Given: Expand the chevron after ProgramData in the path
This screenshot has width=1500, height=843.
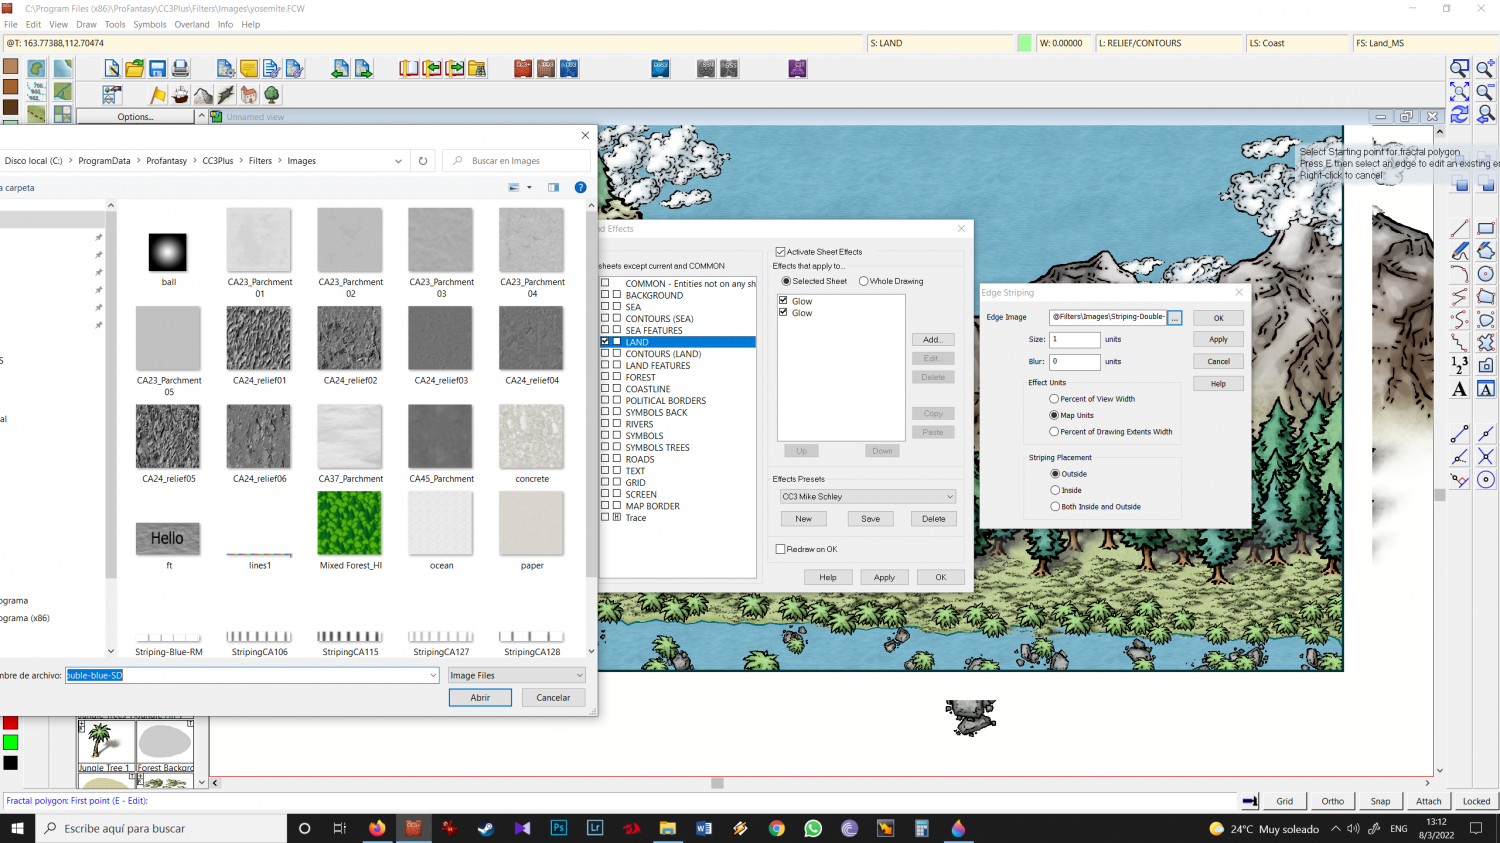Looking at the screenshot, I should (x=138, y=161).
